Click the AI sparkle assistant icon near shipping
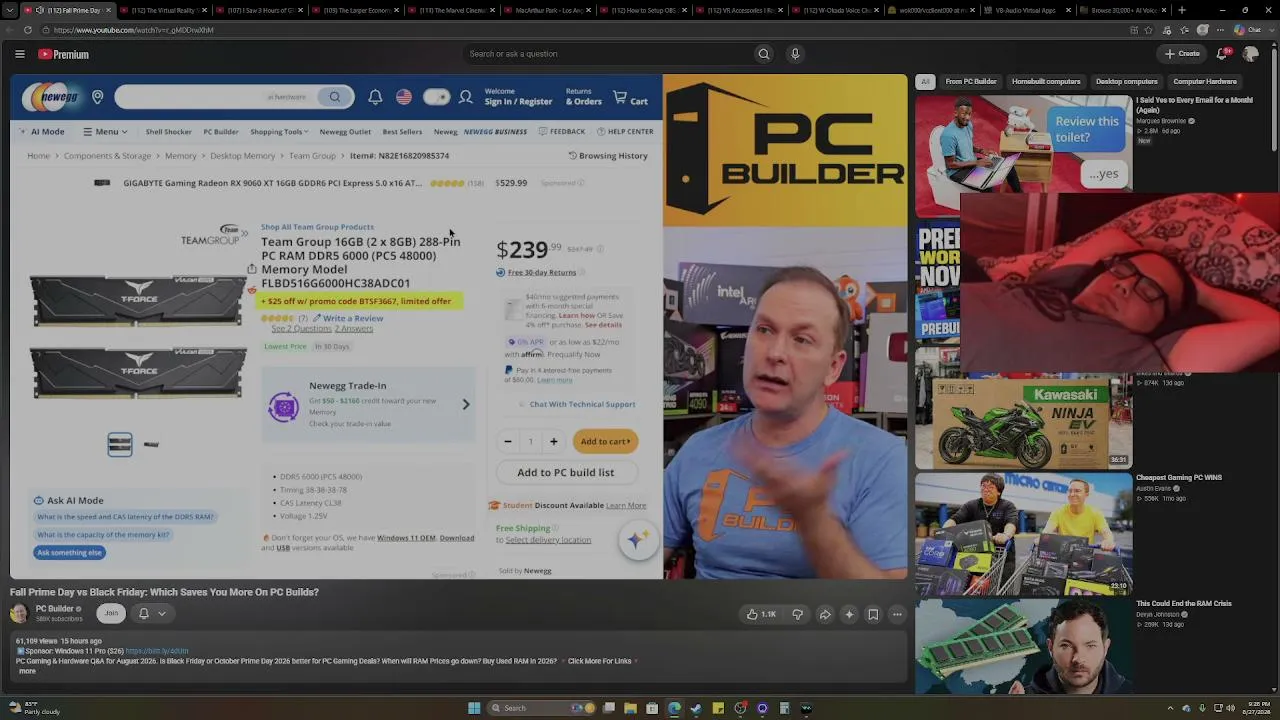 coord(638,540)
